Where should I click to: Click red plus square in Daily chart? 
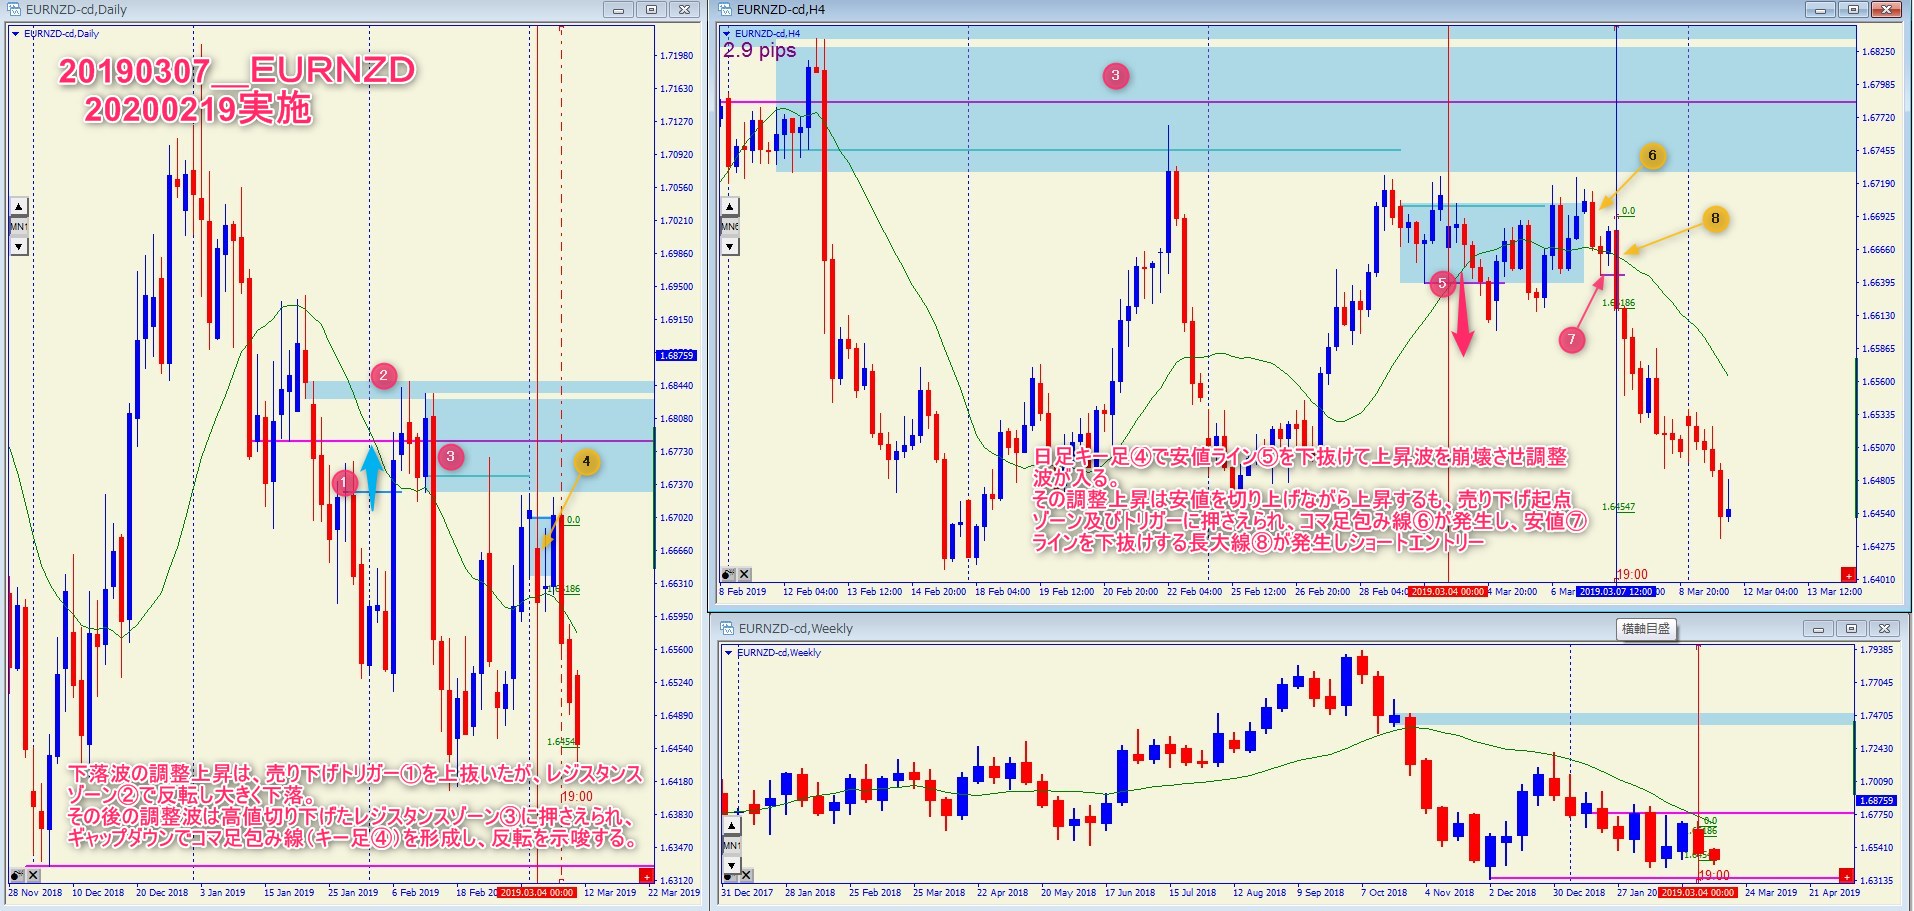(646, 877)
